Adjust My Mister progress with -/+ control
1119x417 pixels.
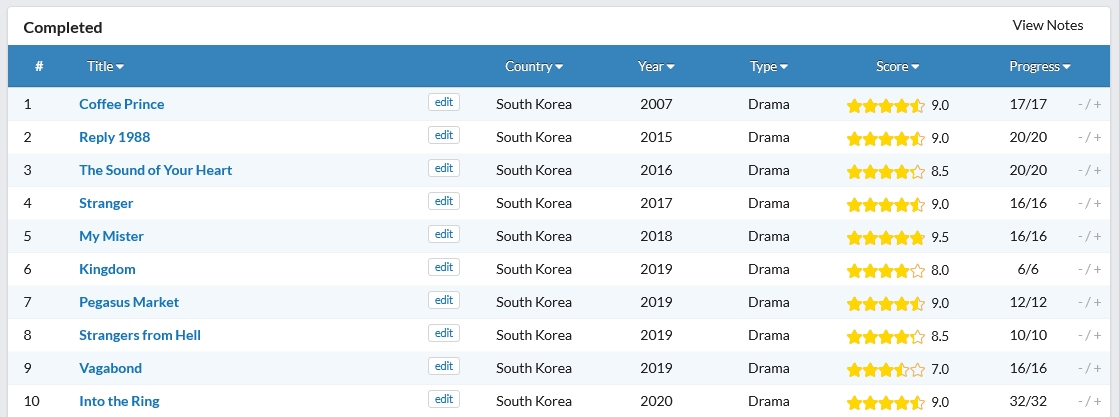1089,236
